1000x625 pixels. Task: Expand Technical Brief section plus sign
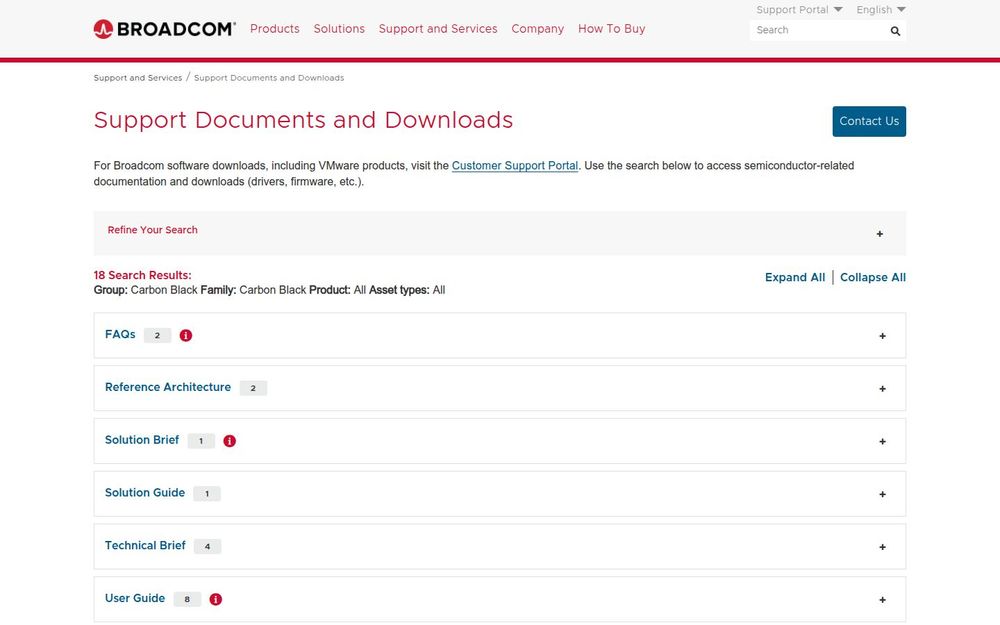[883, 547]
